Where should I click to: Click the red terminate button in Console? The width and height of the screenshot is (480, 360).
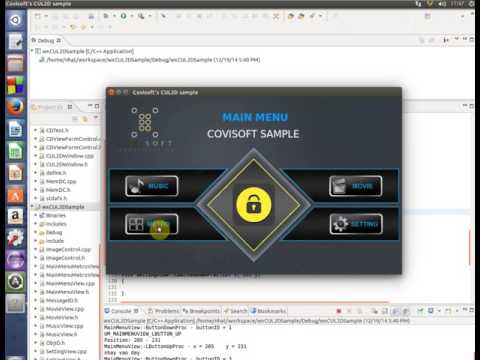339,311
